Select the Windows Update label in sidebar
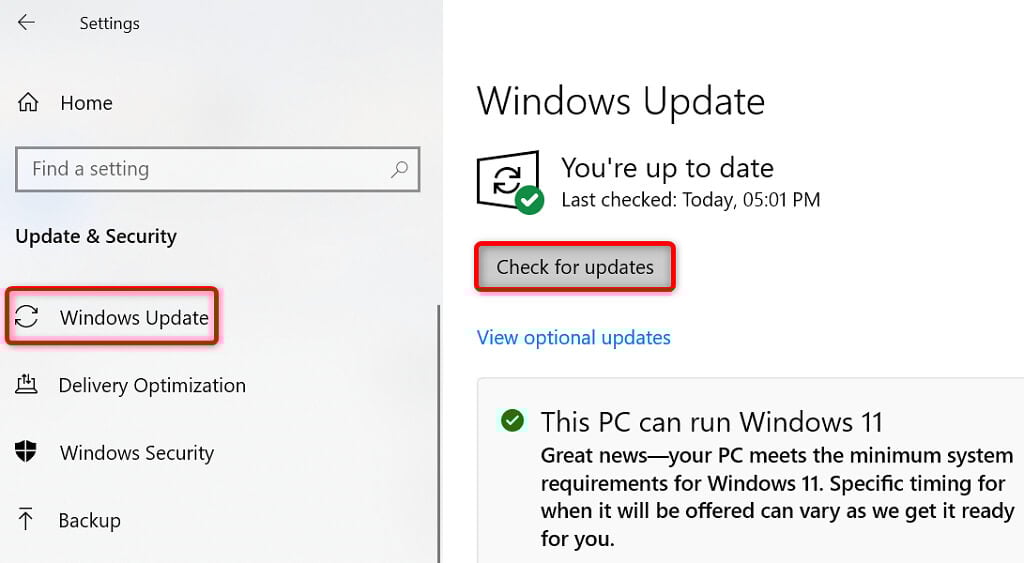Screen dimensions: 1024x563 click(134, 318)
